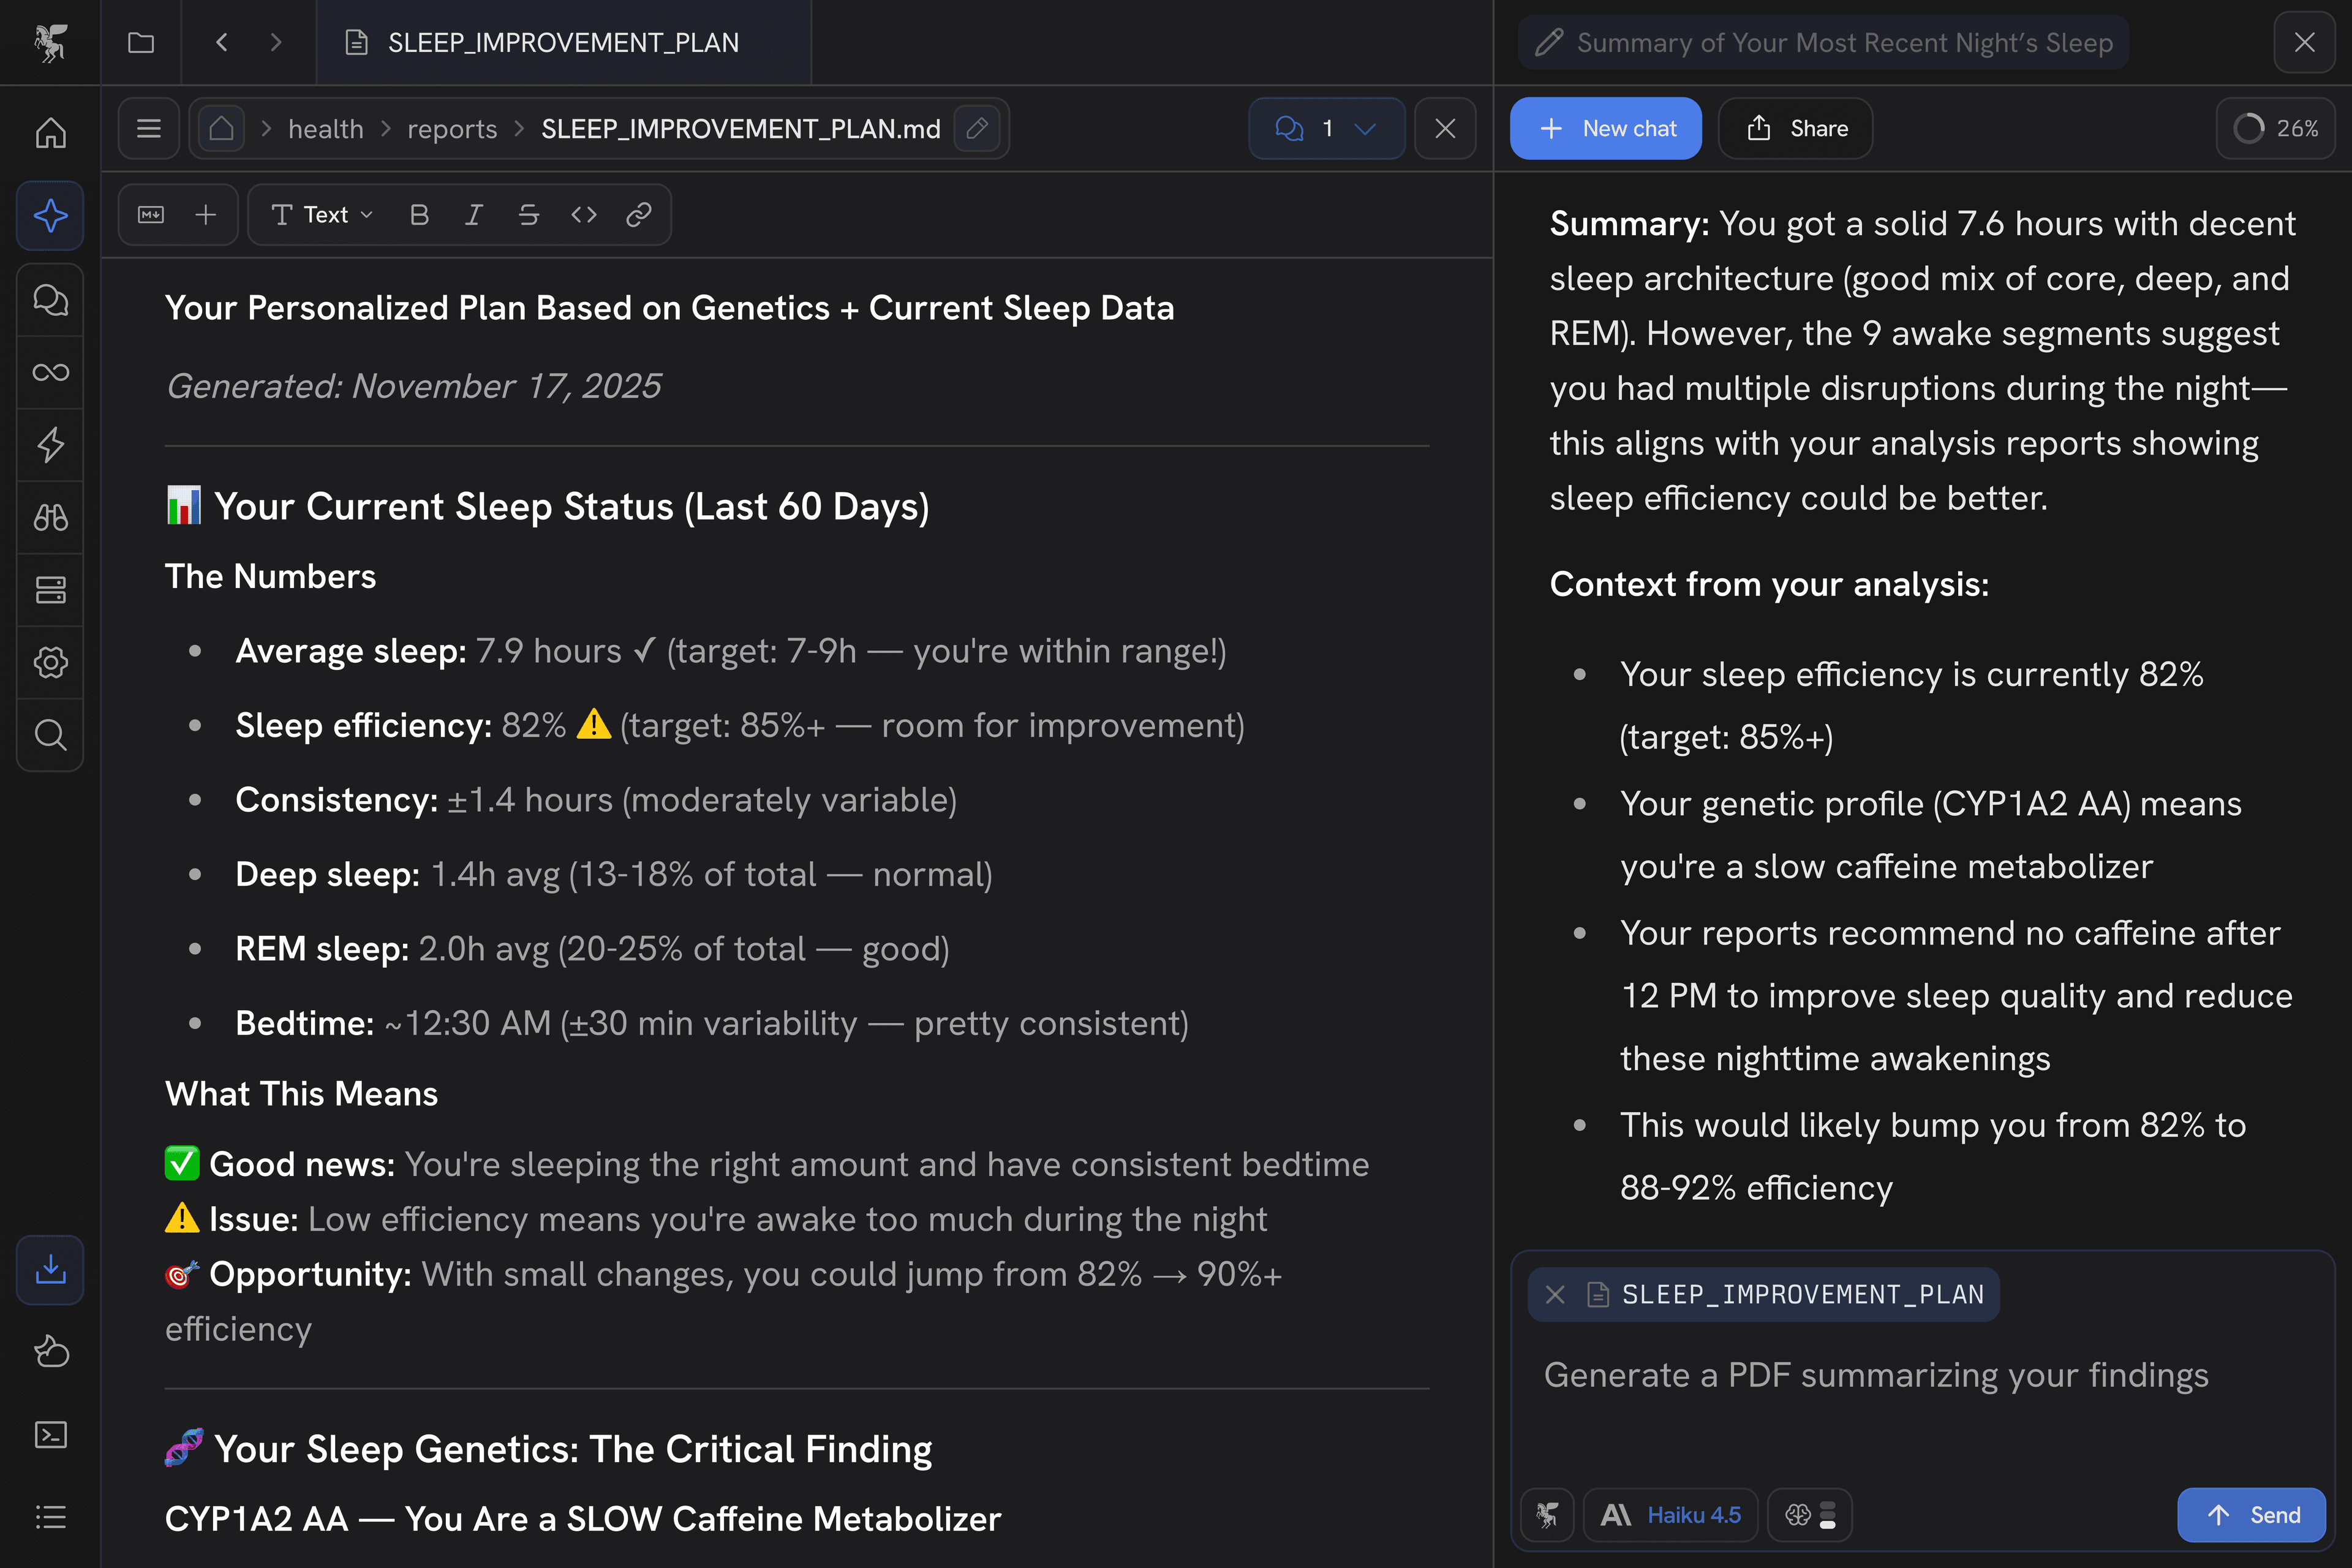Toggle italic formatting in toolbar
Viewport: 2352px width, 1568px height.
coord(474,215)
